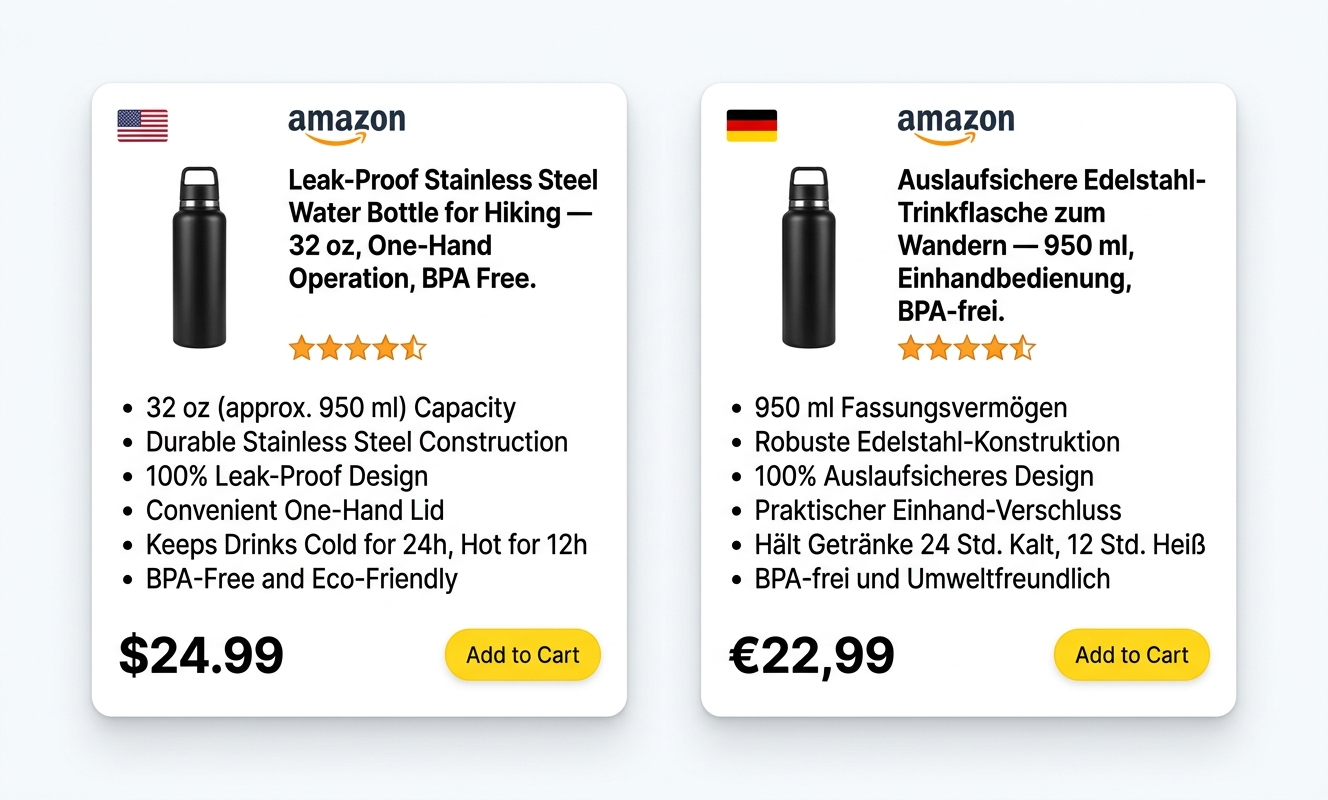Select the Amazon logo on the US card
1328x800 pixels.
pos(345,120)
